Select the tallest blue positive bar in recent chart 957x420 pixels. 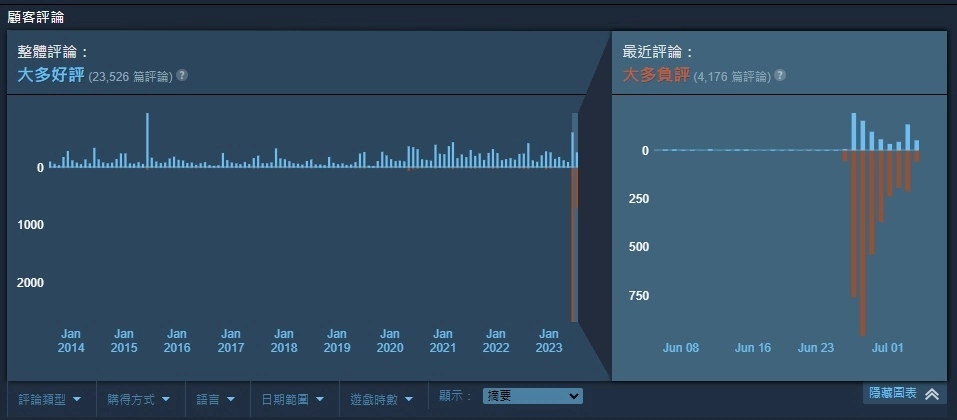853,131
